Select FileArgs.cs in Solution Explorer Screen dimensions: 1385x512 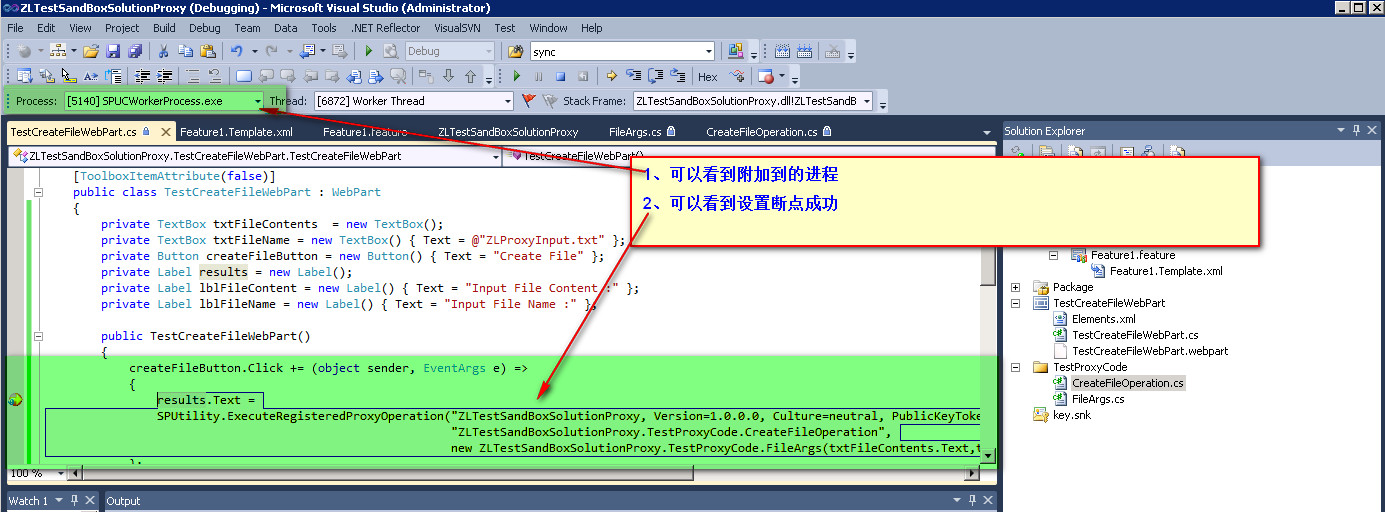pyautogui.click(x=1098, y=399)
